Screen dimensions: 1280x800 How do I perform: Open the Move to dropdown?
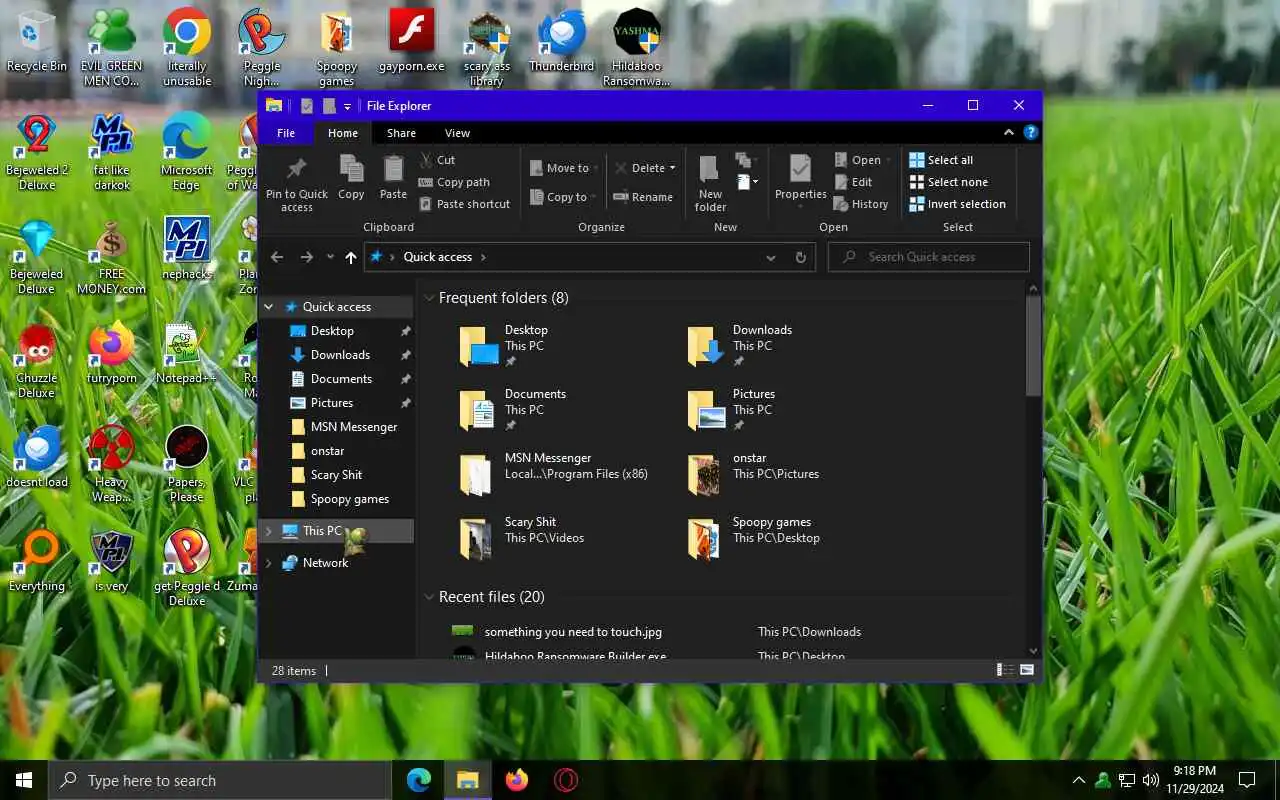click(x=566, y=168)
